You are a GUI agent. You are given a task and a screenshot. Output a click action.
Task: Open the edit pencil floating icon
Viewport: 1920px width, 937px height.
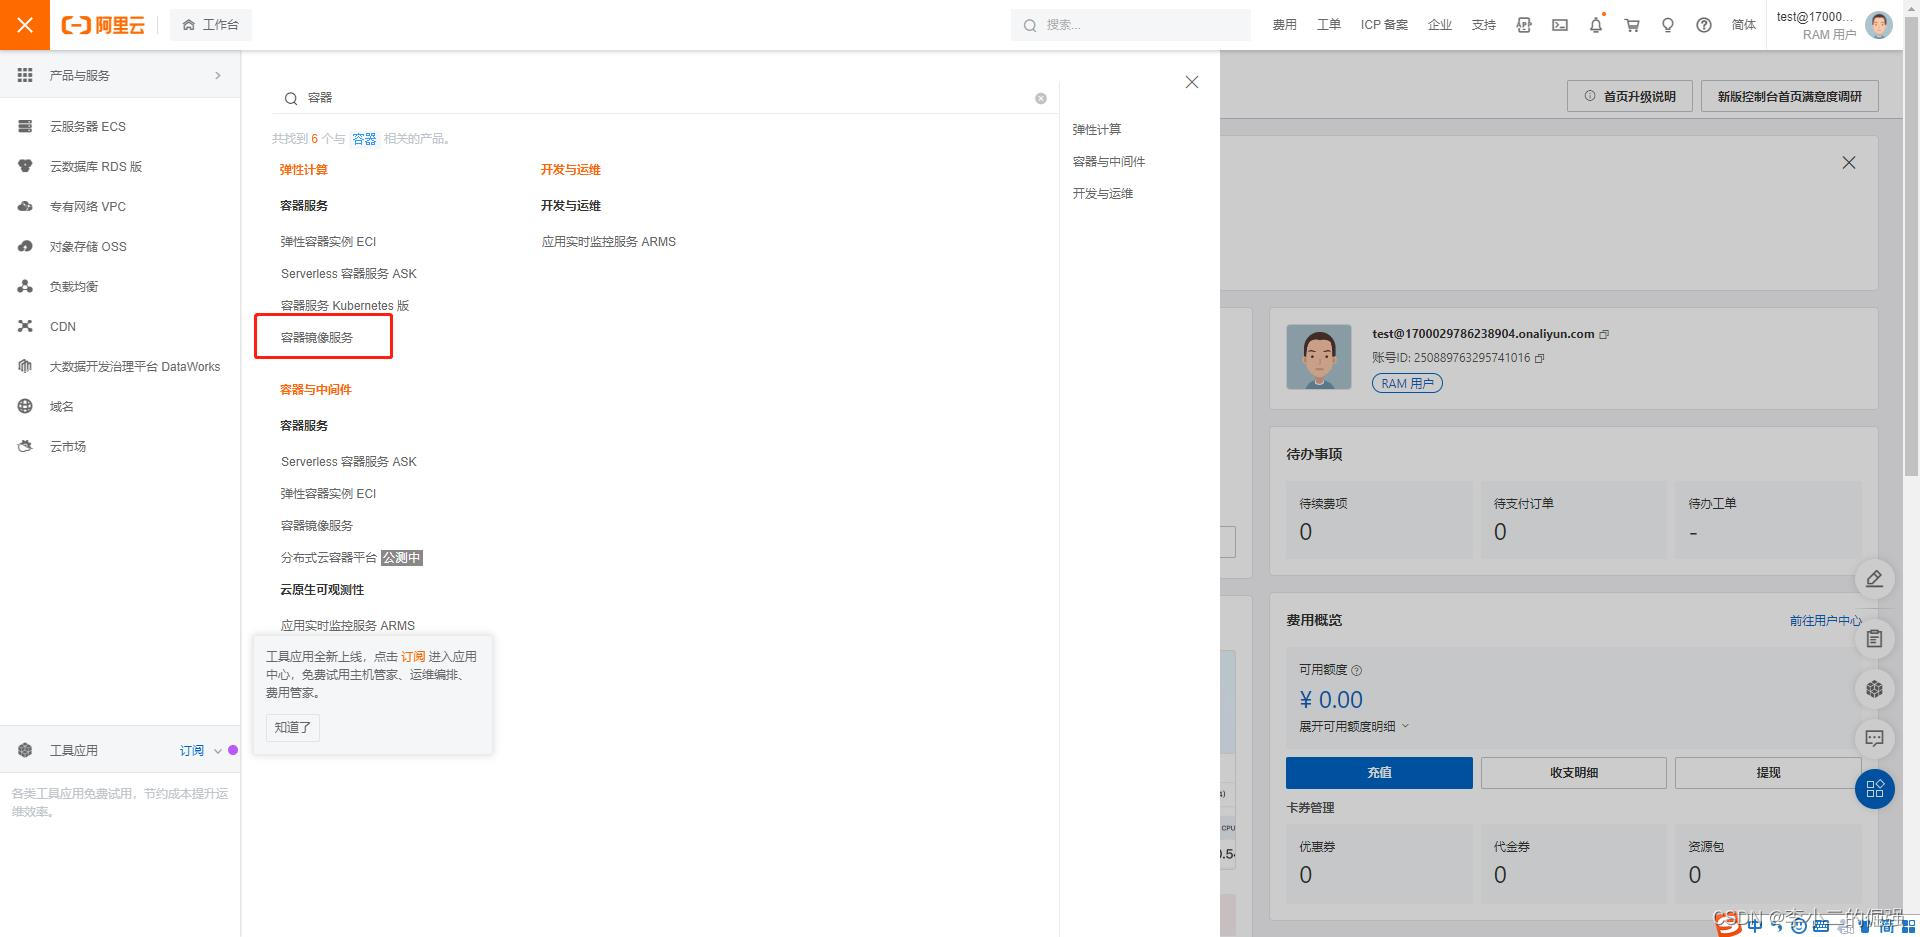(1875, 578)
